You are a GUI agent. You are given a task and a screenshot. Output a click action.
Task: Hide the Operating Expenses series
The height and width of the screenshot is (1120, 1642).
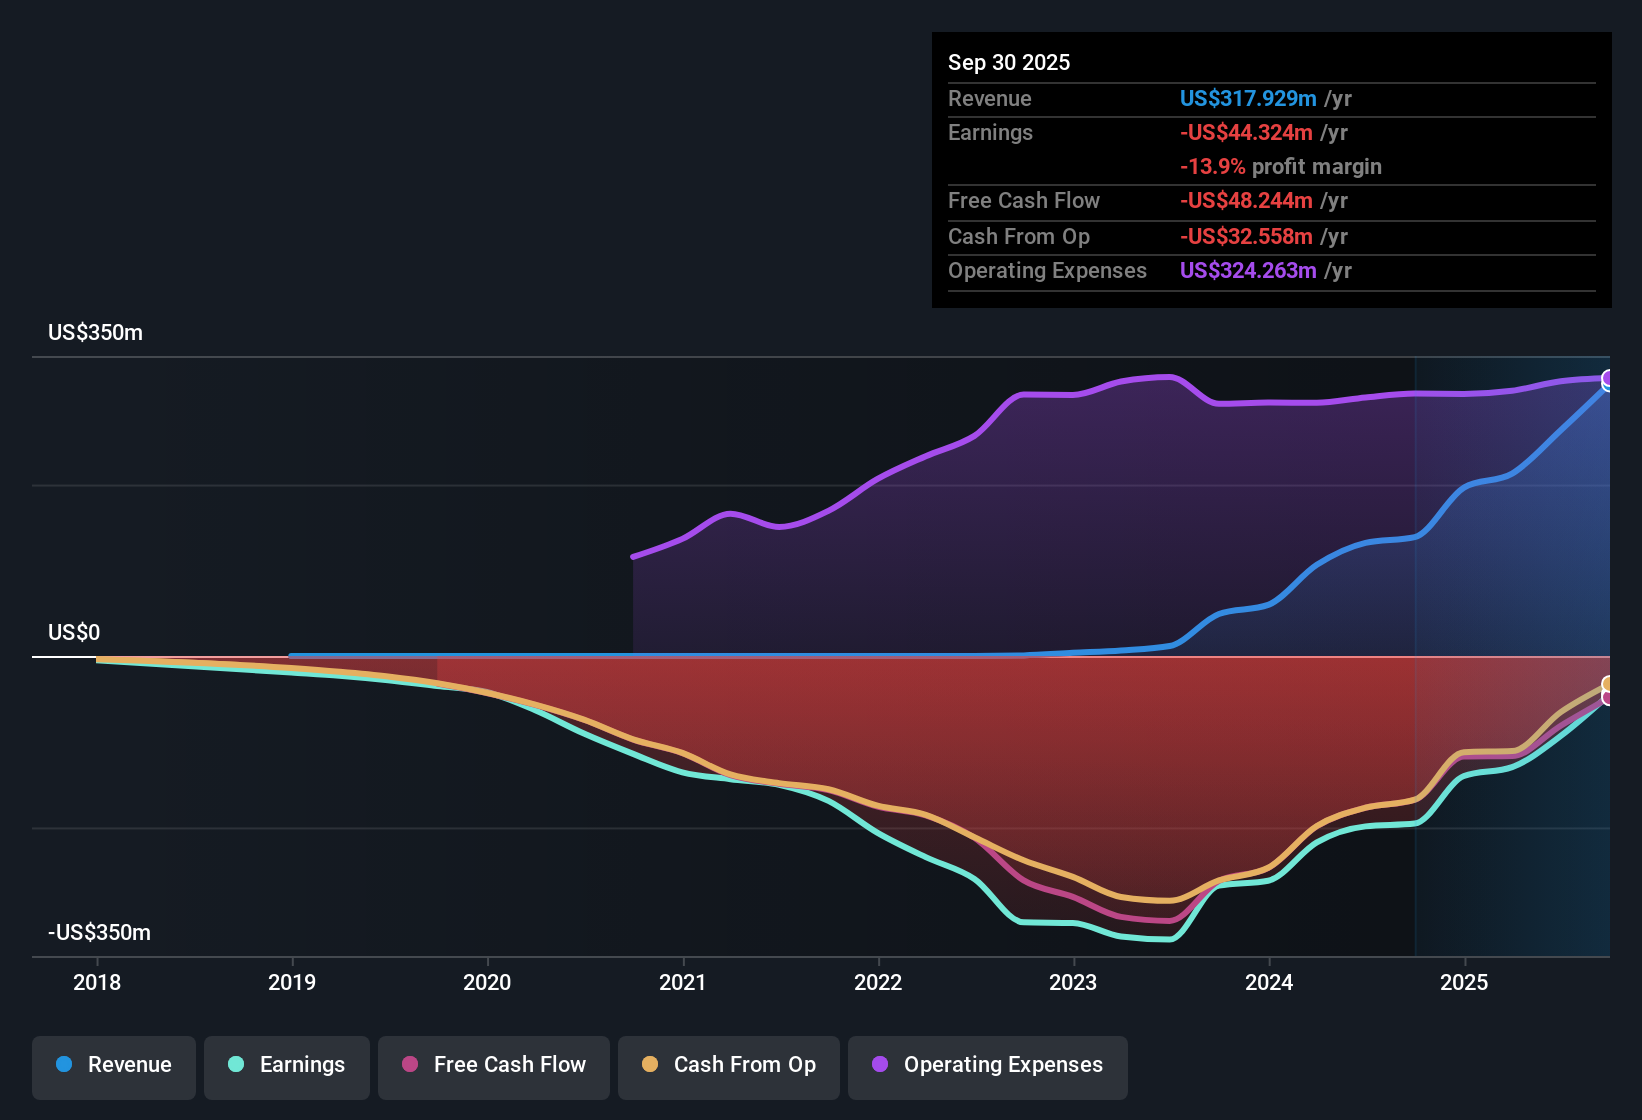(987, 1065)
